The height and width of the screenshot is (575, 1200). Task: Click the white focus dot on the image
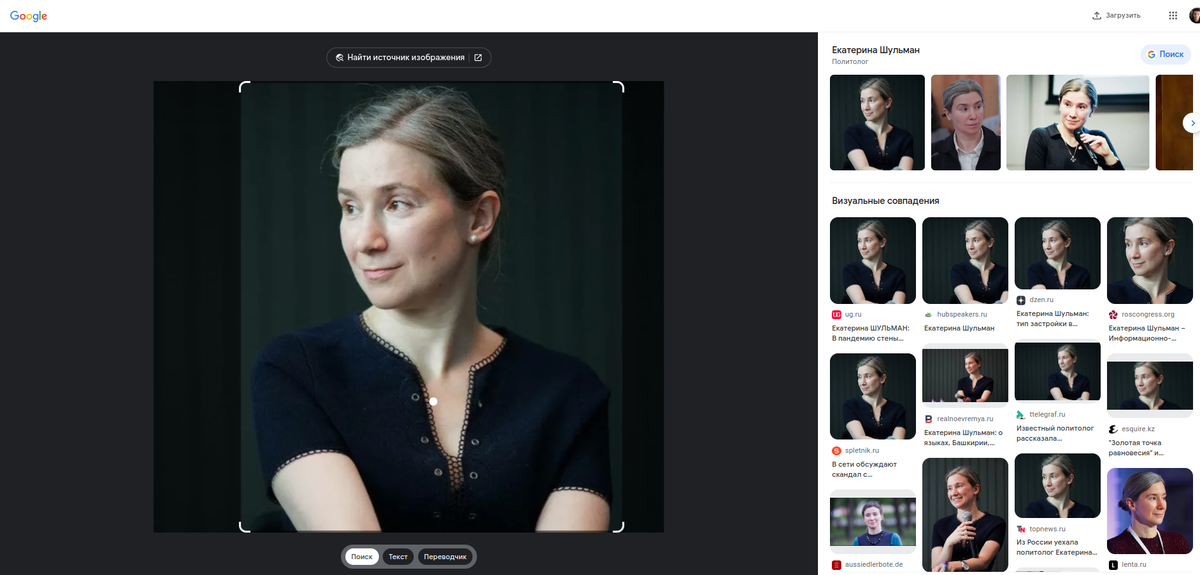[x=433, y=401]
